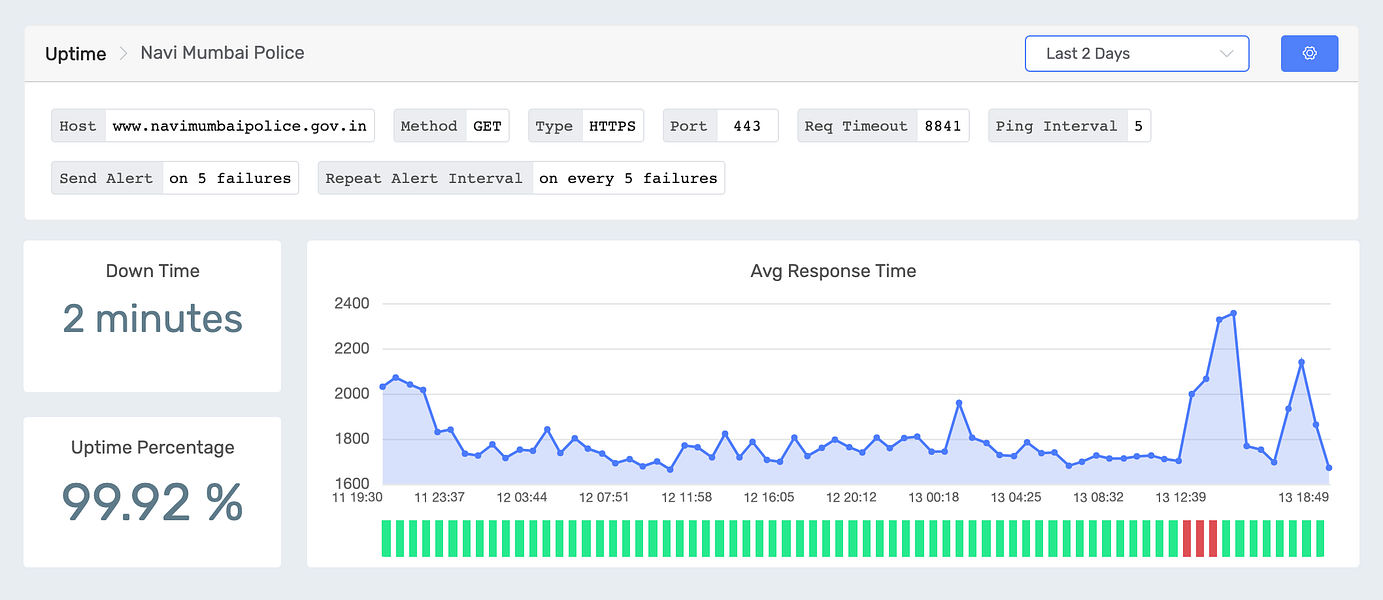Click the highest peak data point near 2360
Viewport: 1383px width, 600px height.
point(1234,313)
